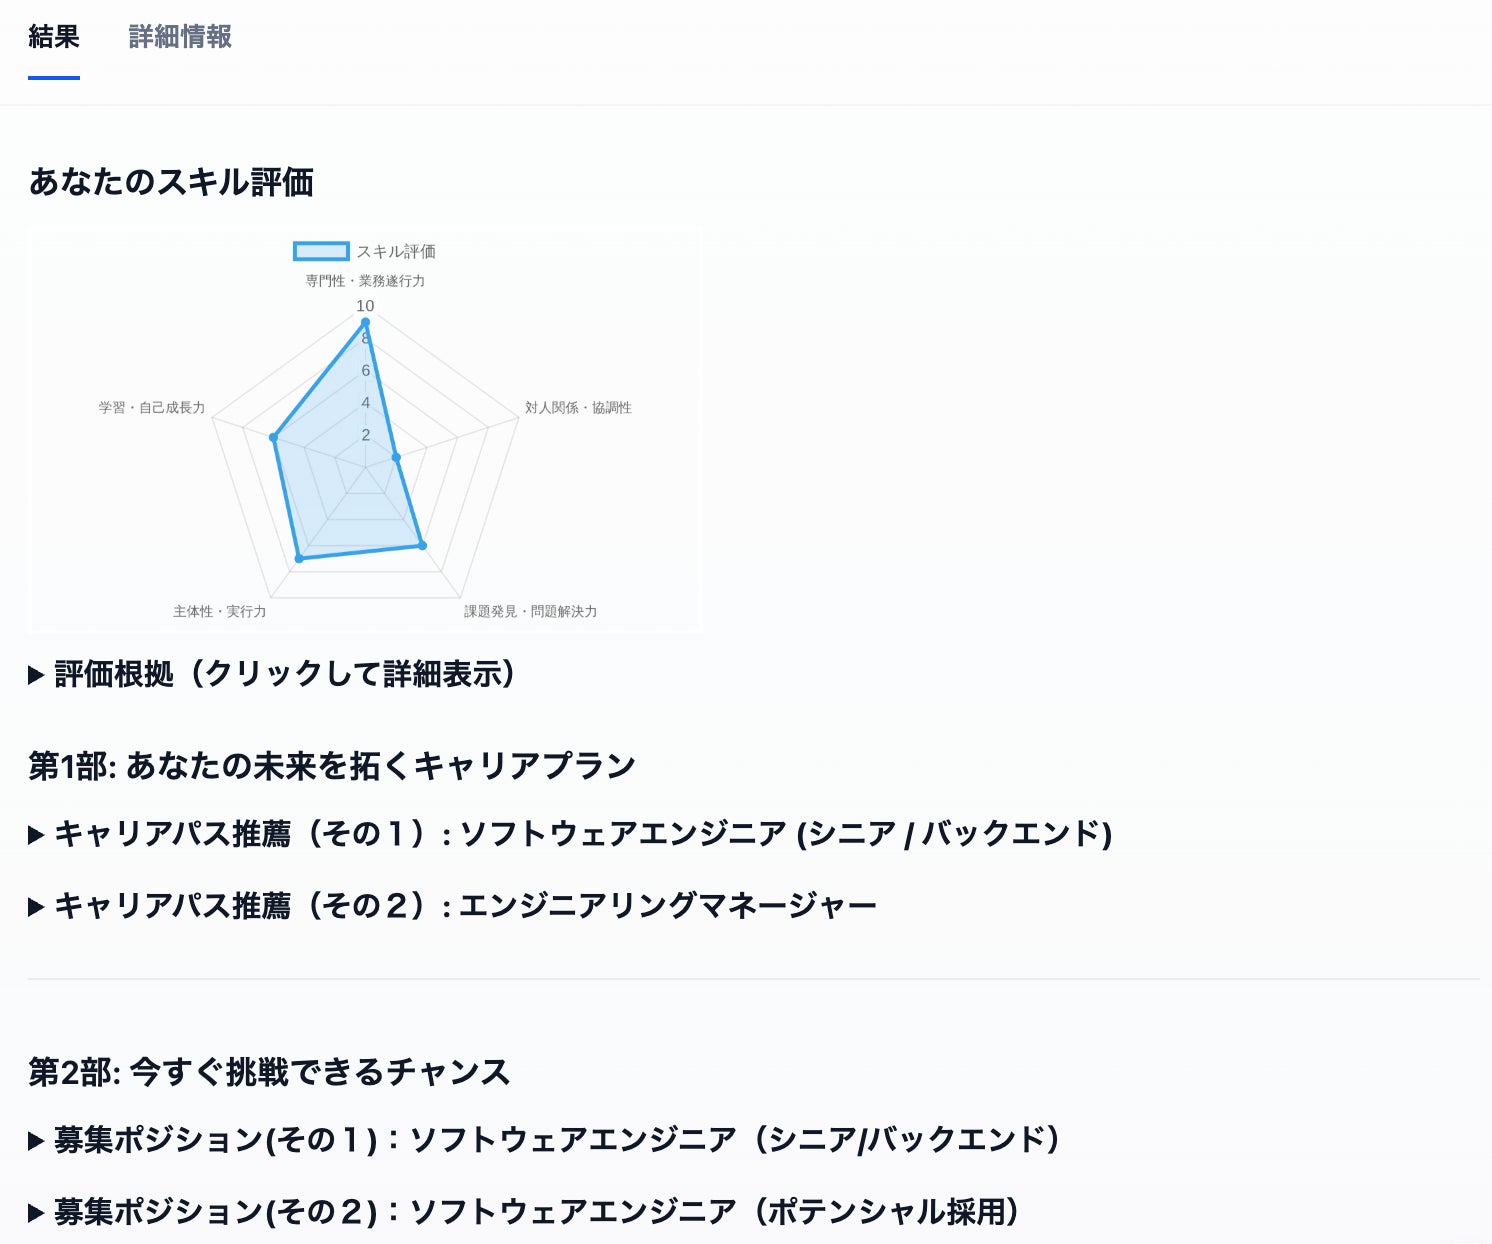Click the 学習・自己成長力 data point
The height and width of the screenshot is (1244, 1492).
click(x=273, y=437)
